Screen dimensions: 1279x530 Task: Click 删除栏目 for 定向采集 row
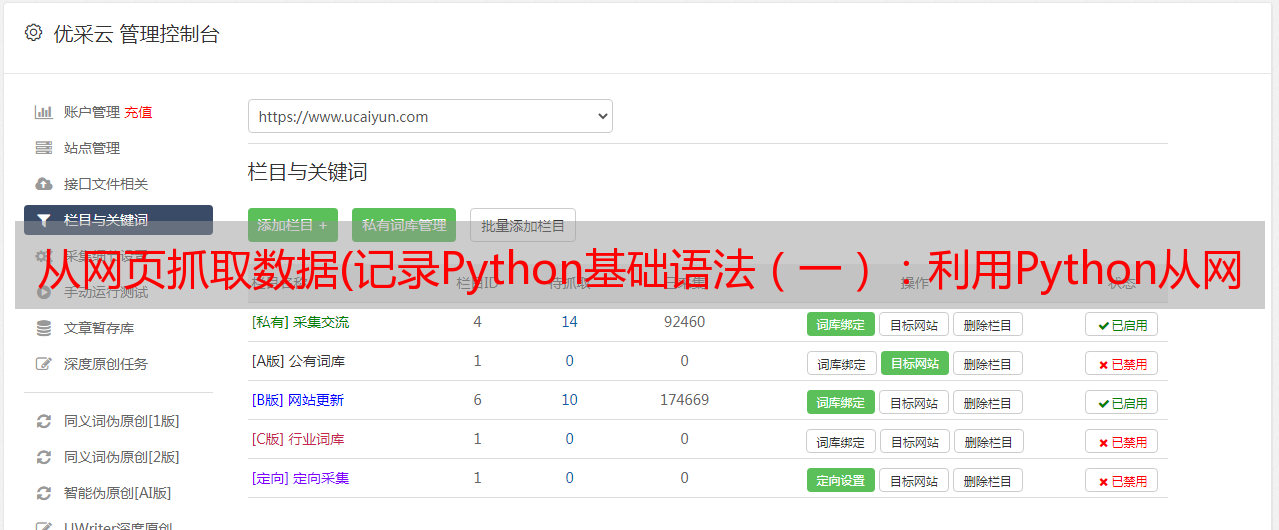pyautogui.click(x=988, y=480)
